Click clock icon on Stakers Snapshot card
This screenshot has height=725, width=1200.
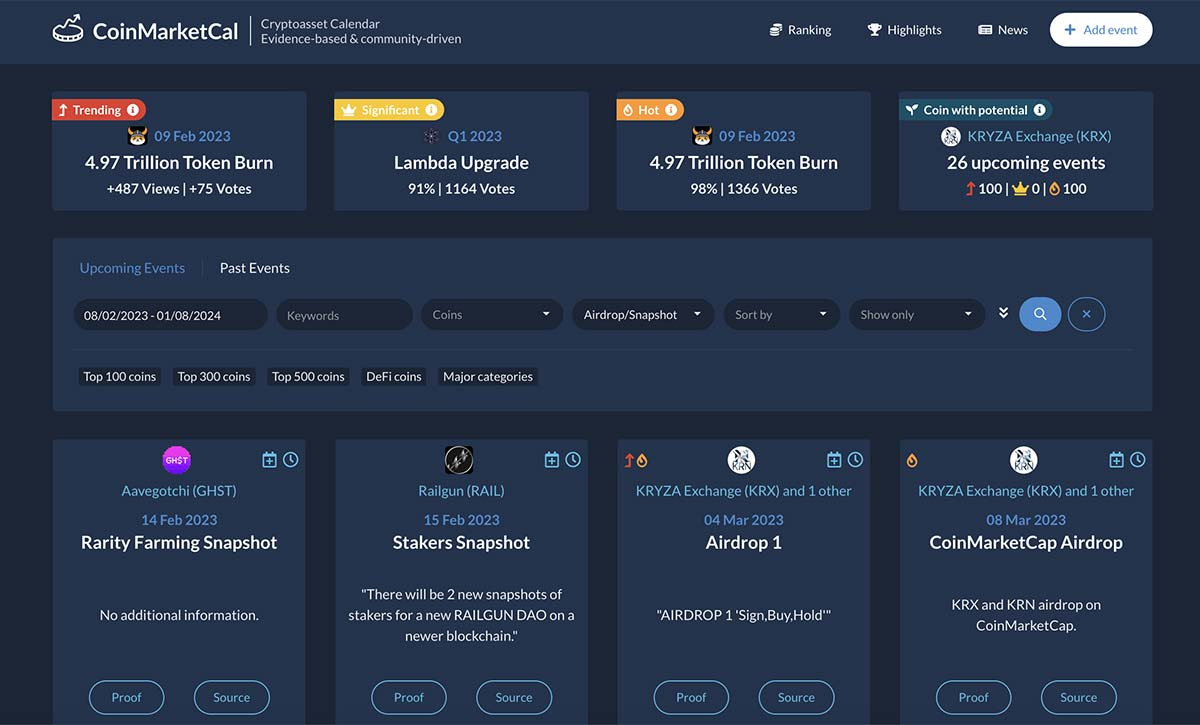[x=573, y=460]
